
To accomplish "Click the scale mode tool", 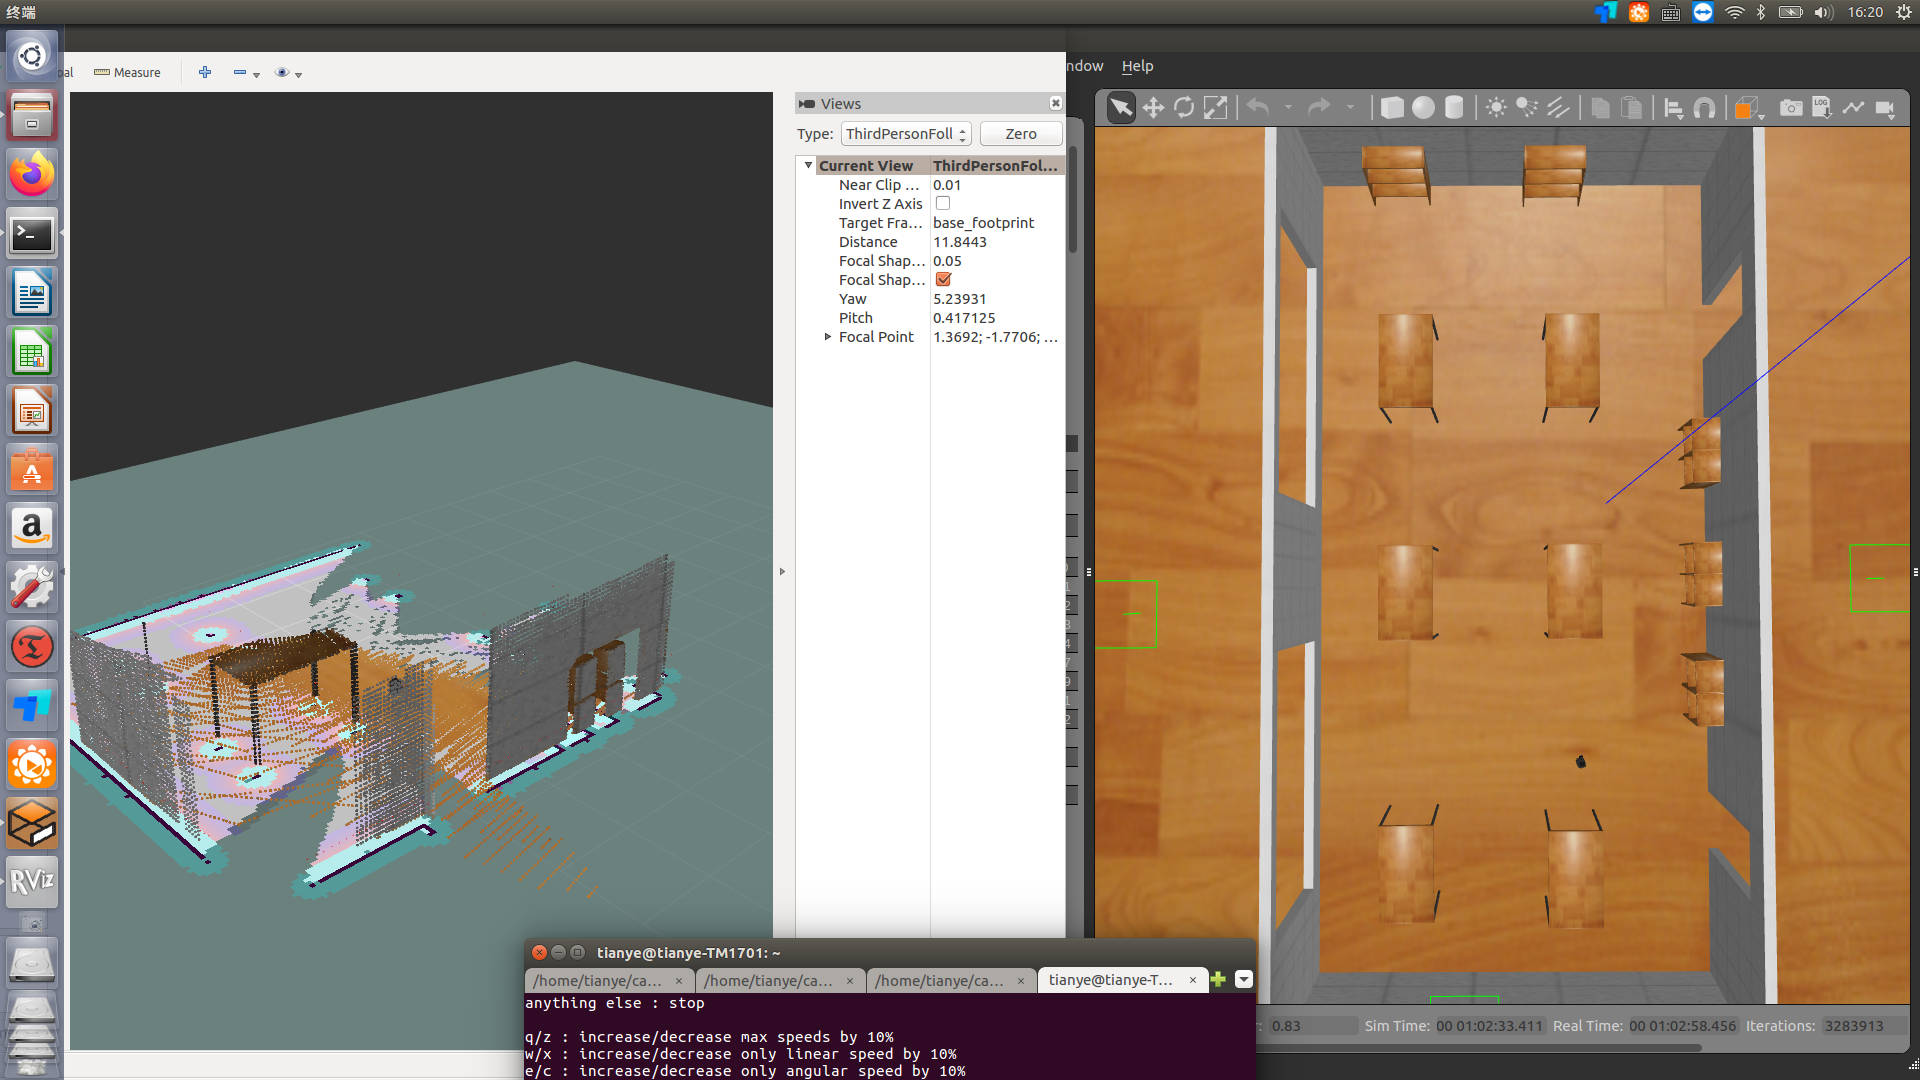I will (1215, 108).
